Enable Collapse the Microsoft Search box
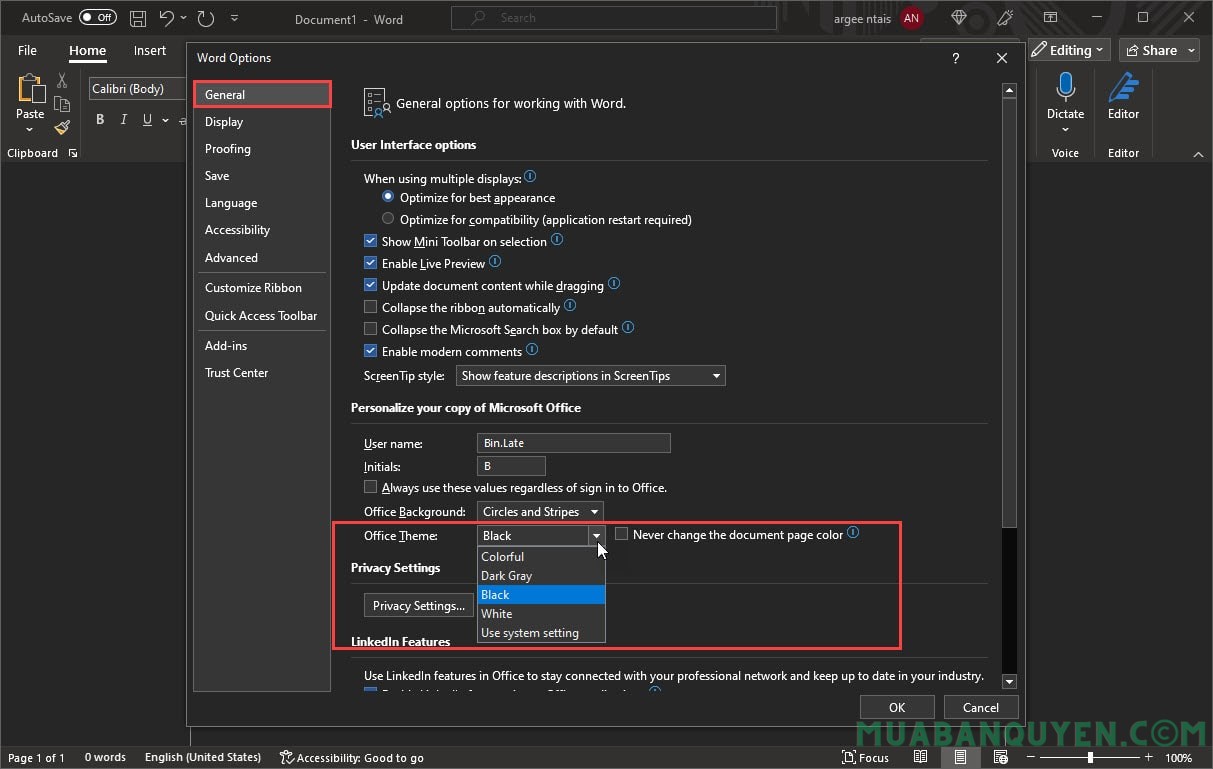The height and width of the screenshot is (769, 1213). coord(371,329)
